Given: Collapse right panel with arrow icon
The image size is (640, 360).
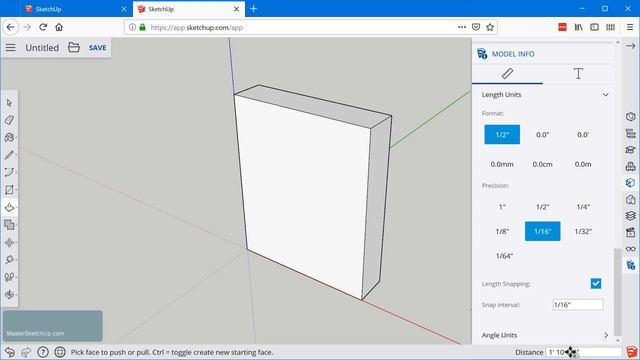Looking at the screenshot, I should click(x=631, y=46).
